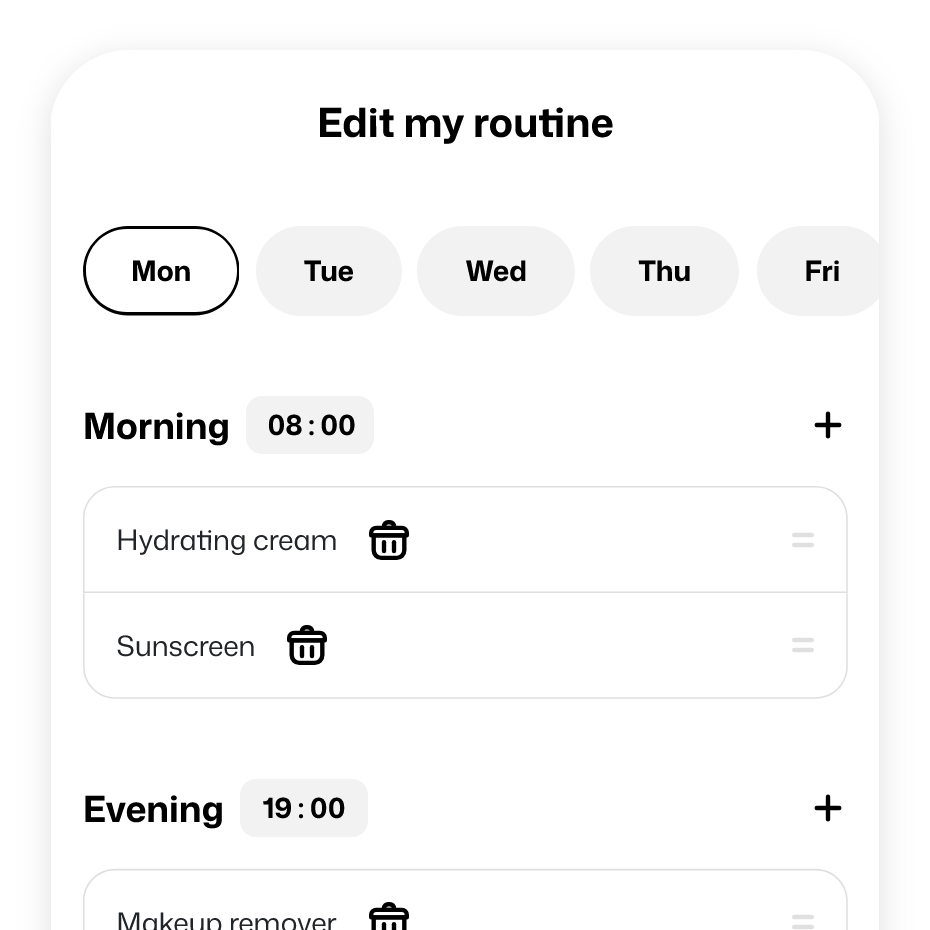Switch to the Tue day tab

(x=329, y=271)
